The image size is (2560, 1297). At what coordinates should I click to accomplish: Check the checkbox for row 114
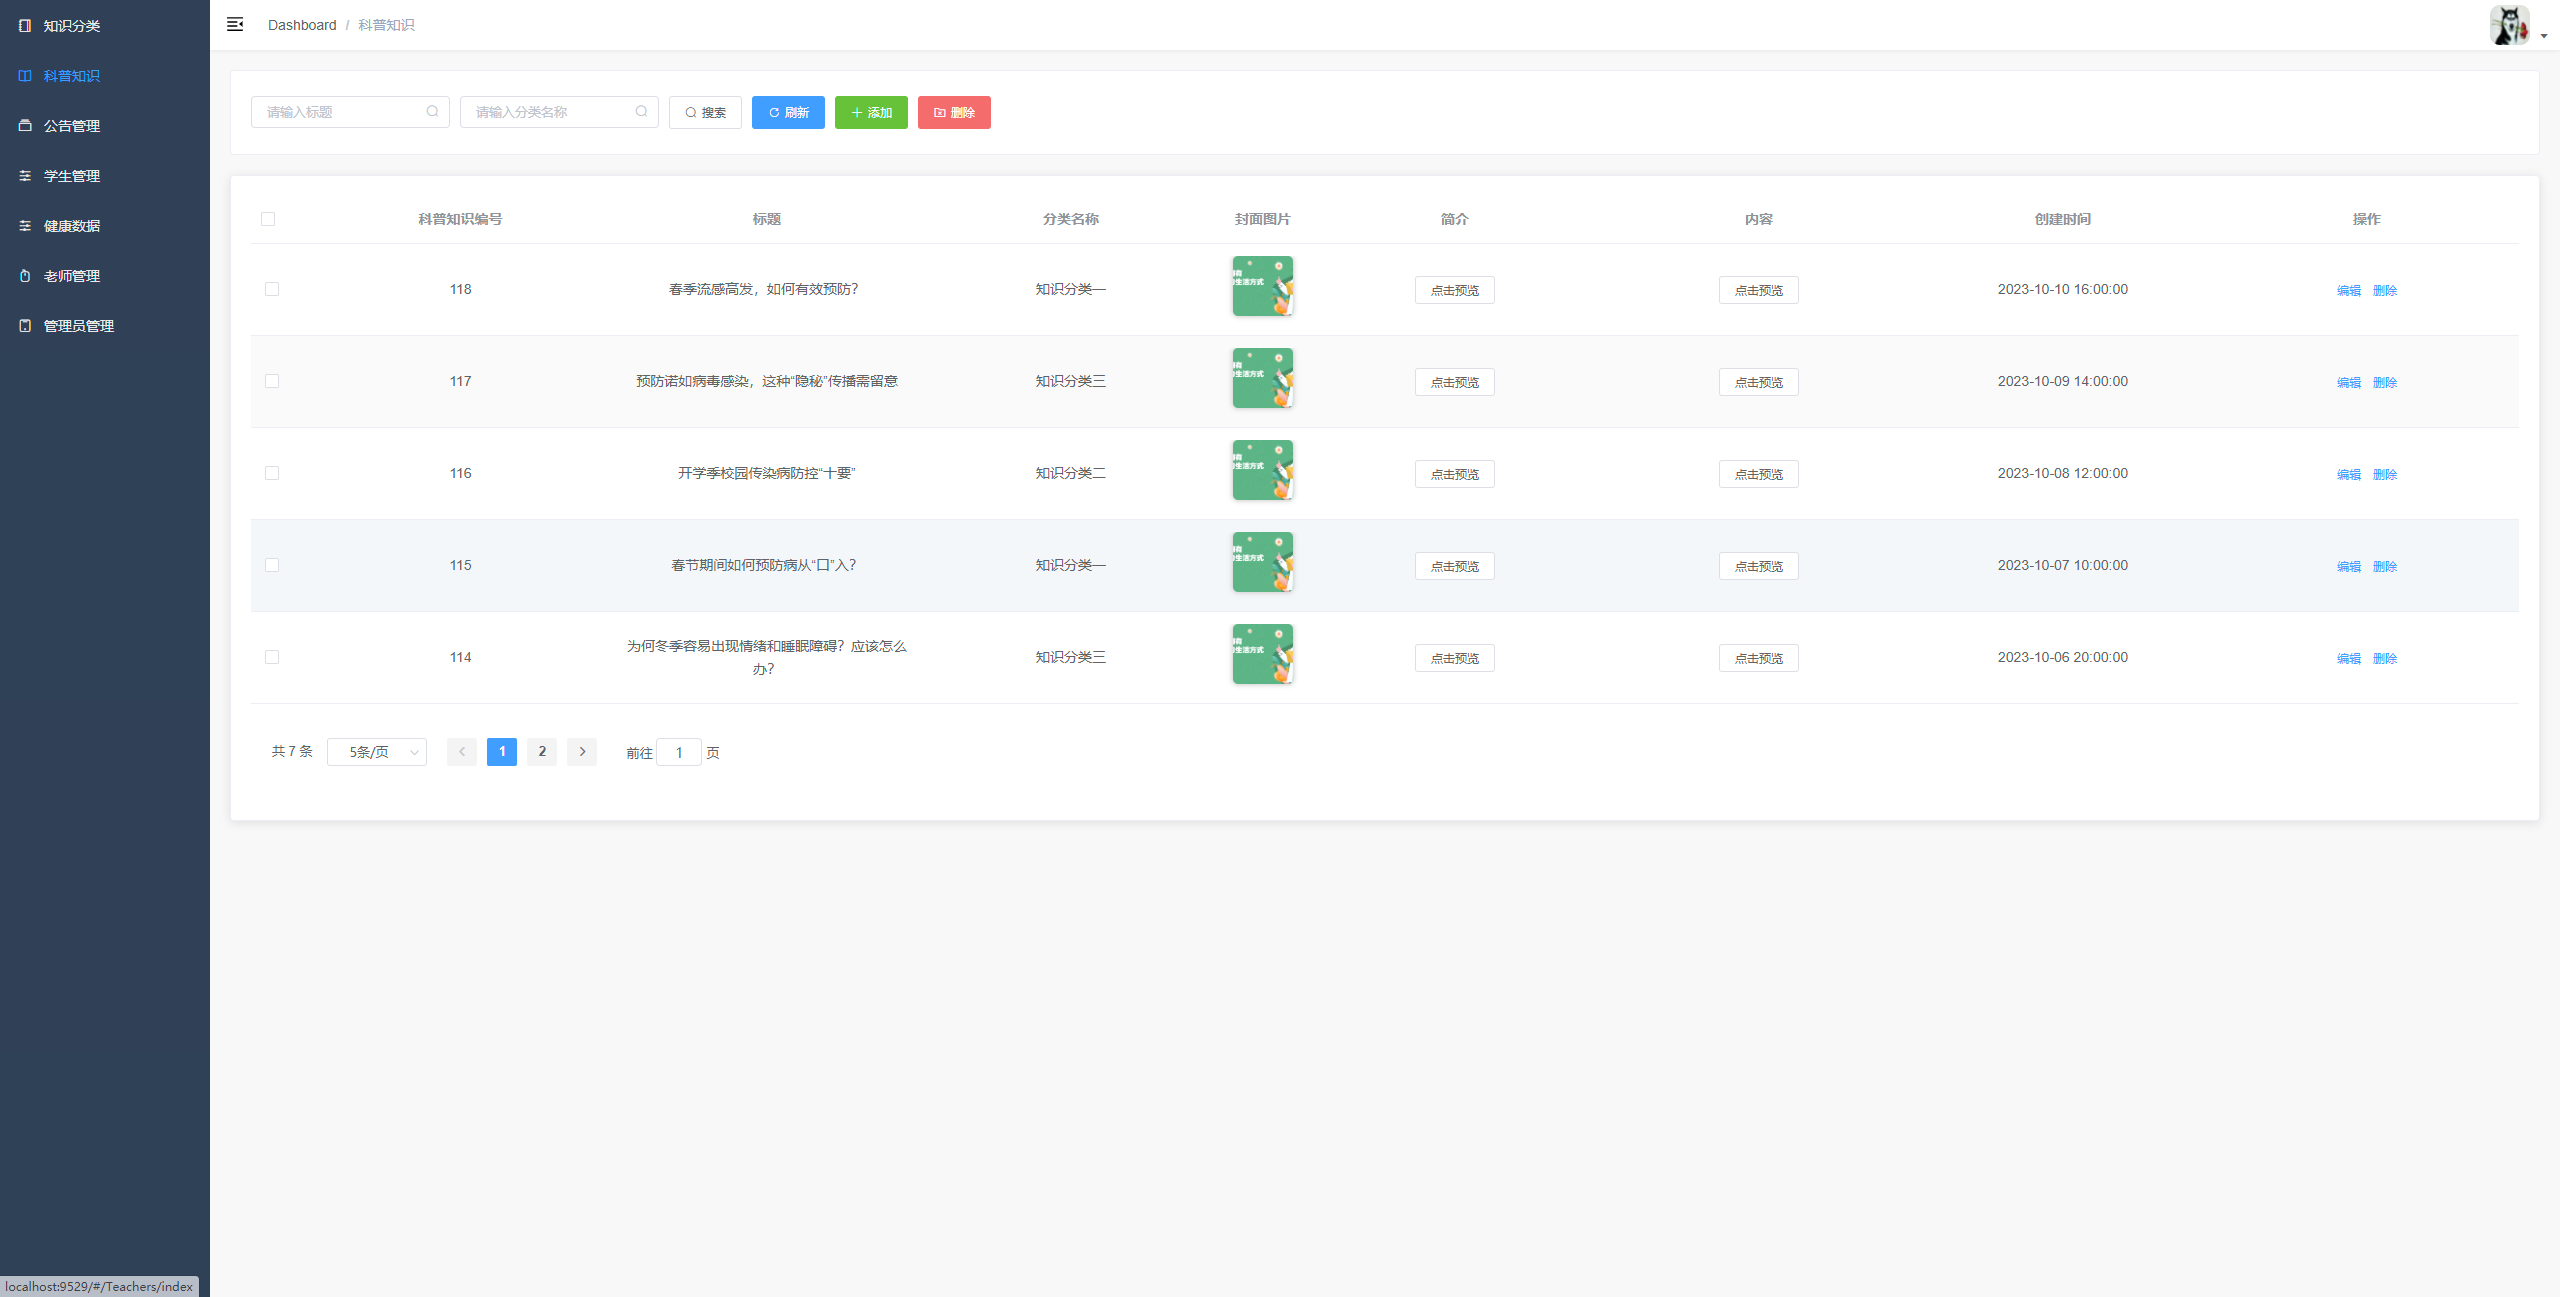pos(272,657)
